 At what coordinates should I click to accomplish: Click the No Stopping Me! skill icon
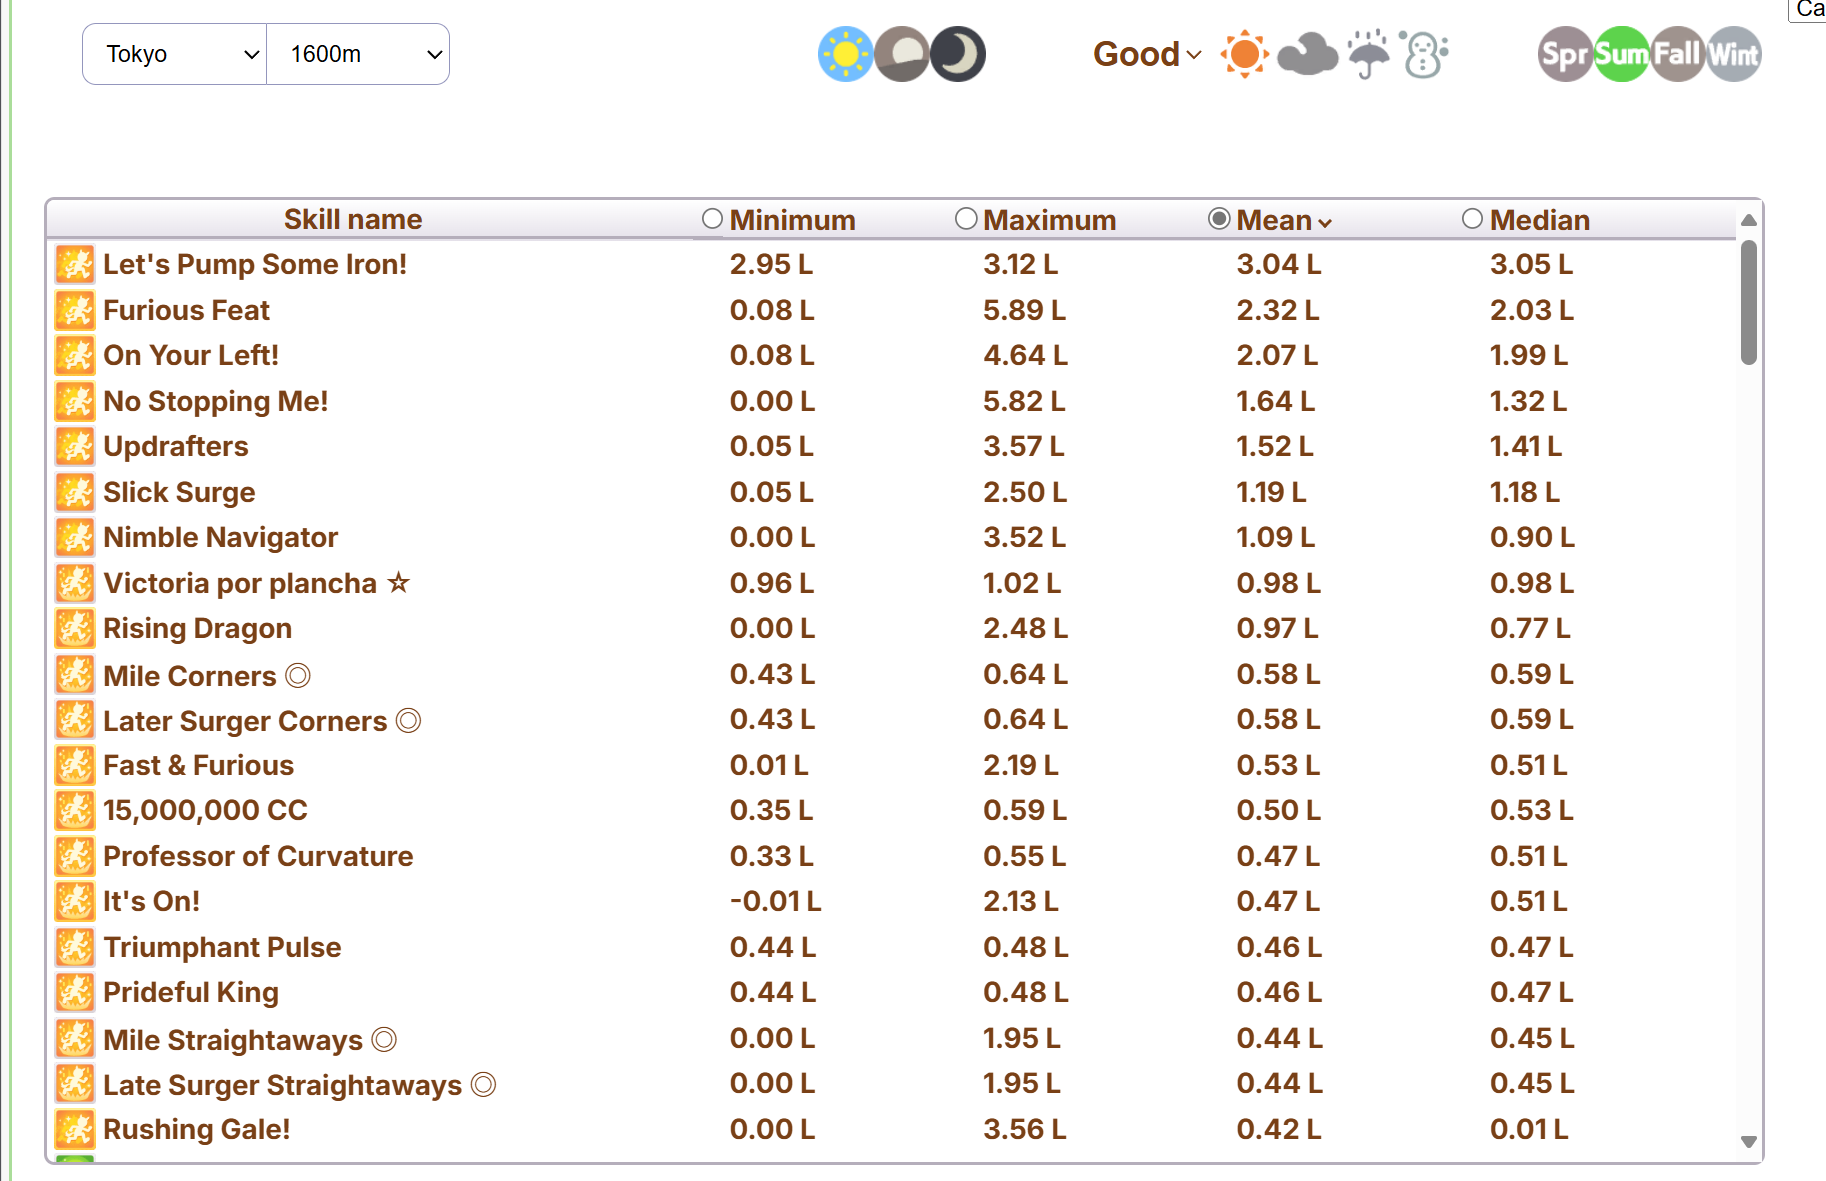(x=75, y=401)
